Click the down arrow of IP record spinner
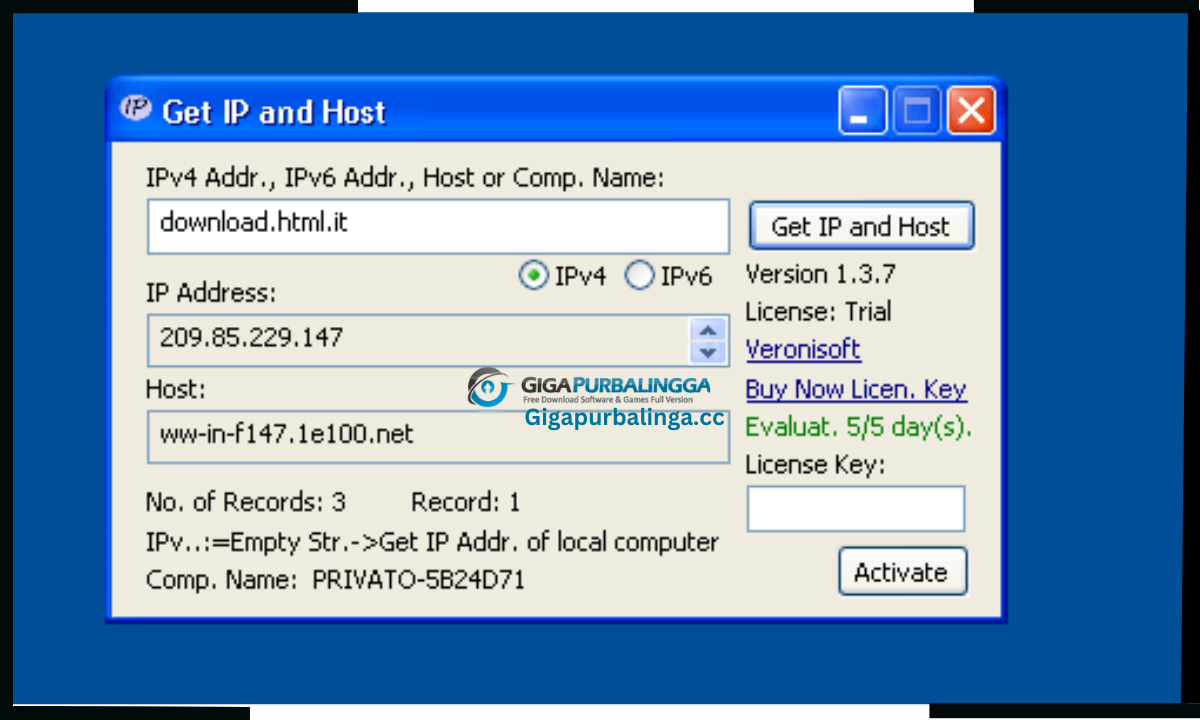This screenshot has width=1200, height=720. pos(708,351)
